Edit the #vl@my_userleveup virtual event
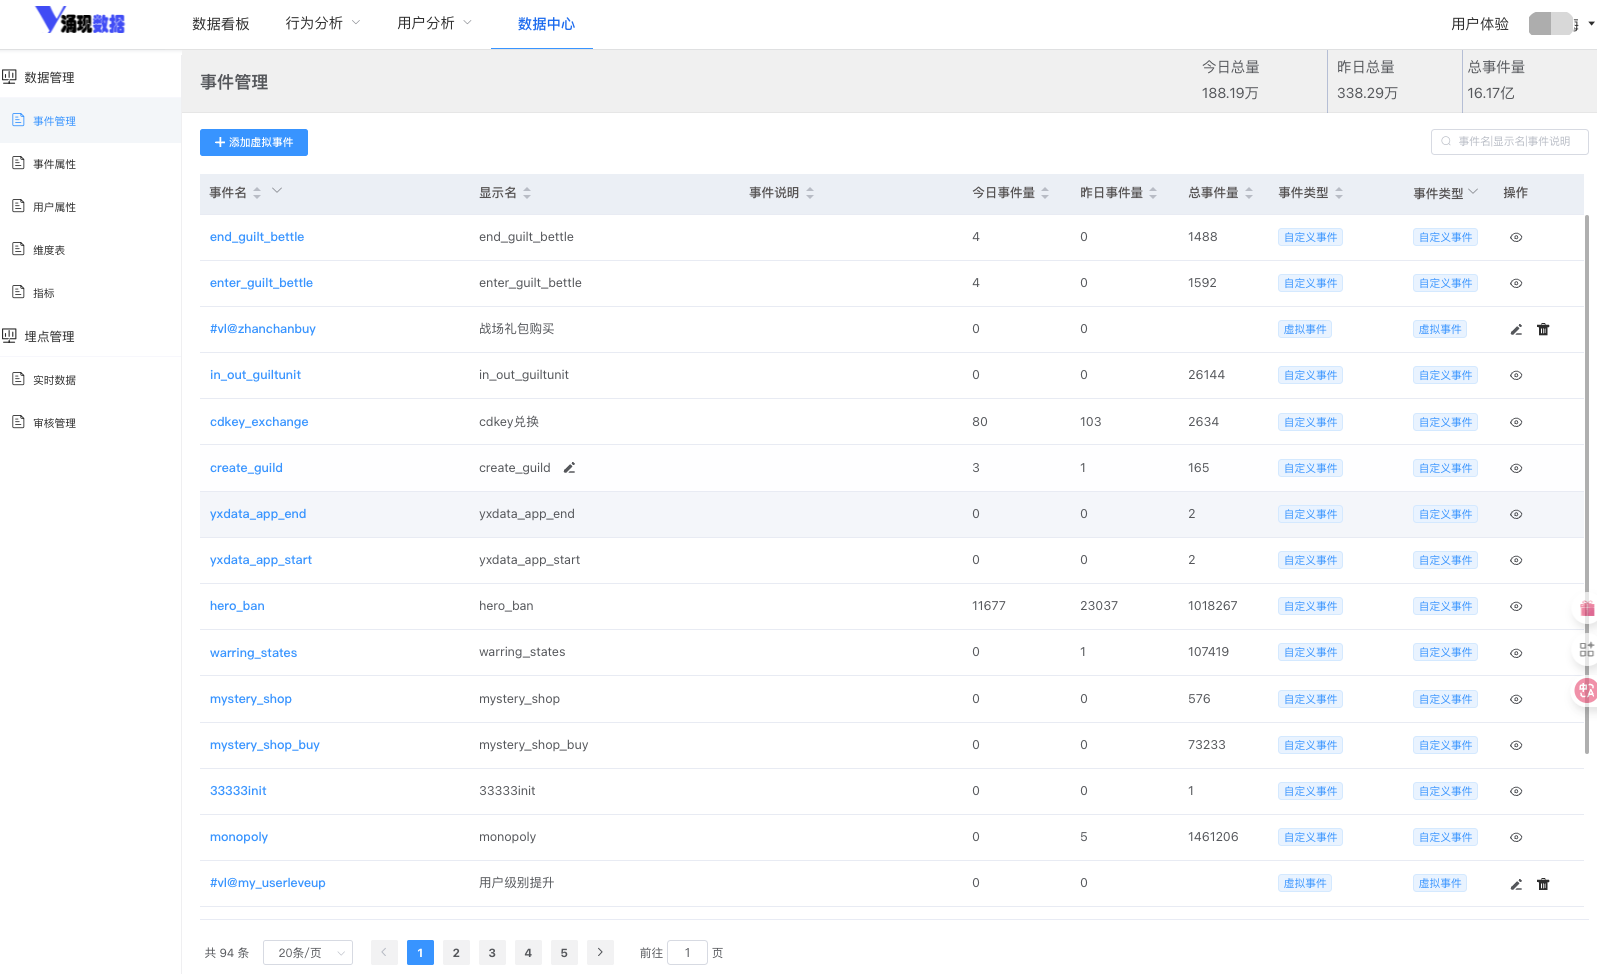The width and height of the screenshot is (1597, 974). point(1516,884)
